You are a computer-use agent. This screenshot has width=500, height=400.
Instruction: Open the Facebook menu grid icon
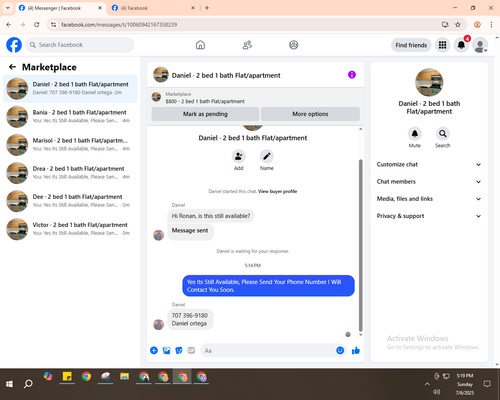[442, 45]
